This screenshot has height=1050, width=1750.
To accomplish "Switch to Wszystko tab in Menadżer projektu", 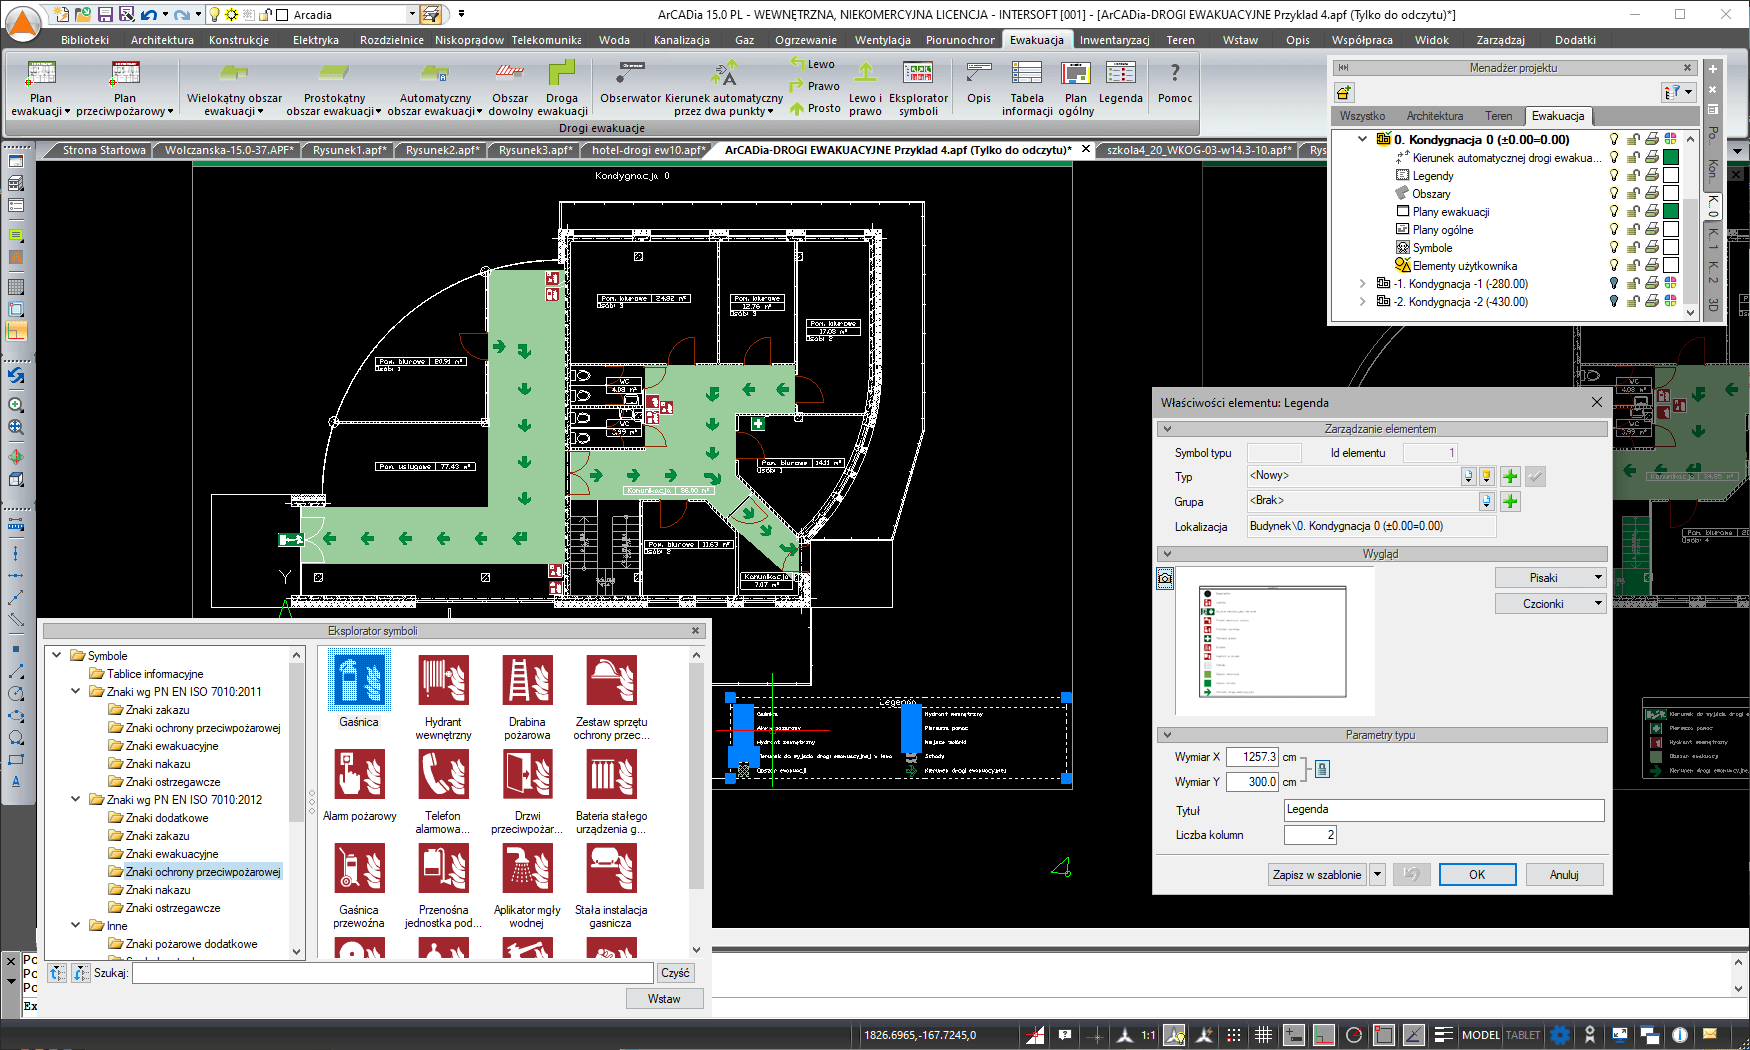I will click(x=1362, y=116).
